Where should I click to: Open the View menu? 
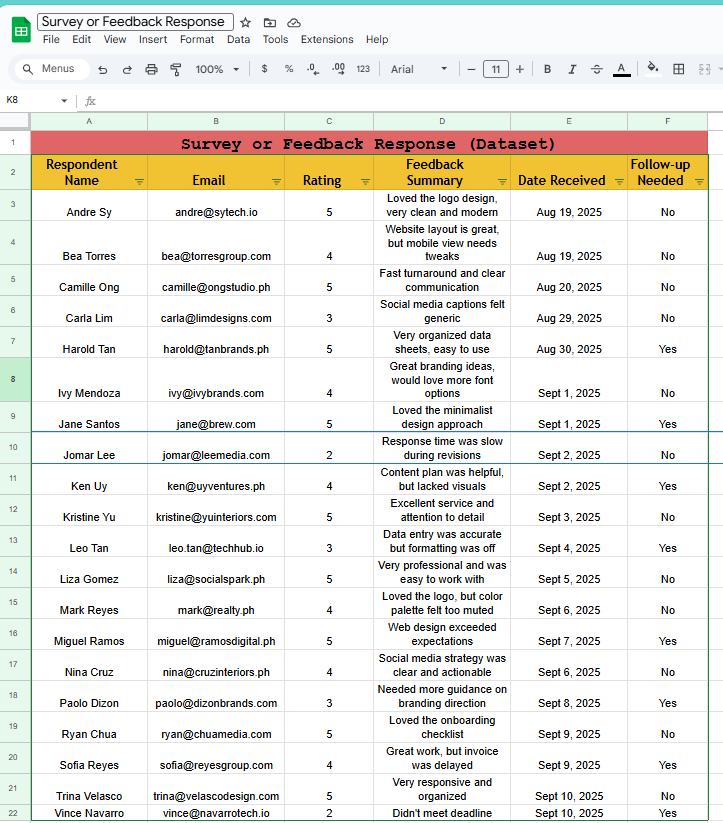114,39
